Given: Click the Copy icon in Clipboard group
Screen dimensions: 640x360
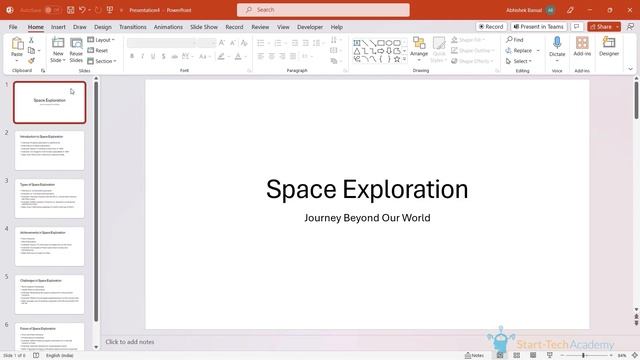Looking at the screenshot, I should click(31, 51).
